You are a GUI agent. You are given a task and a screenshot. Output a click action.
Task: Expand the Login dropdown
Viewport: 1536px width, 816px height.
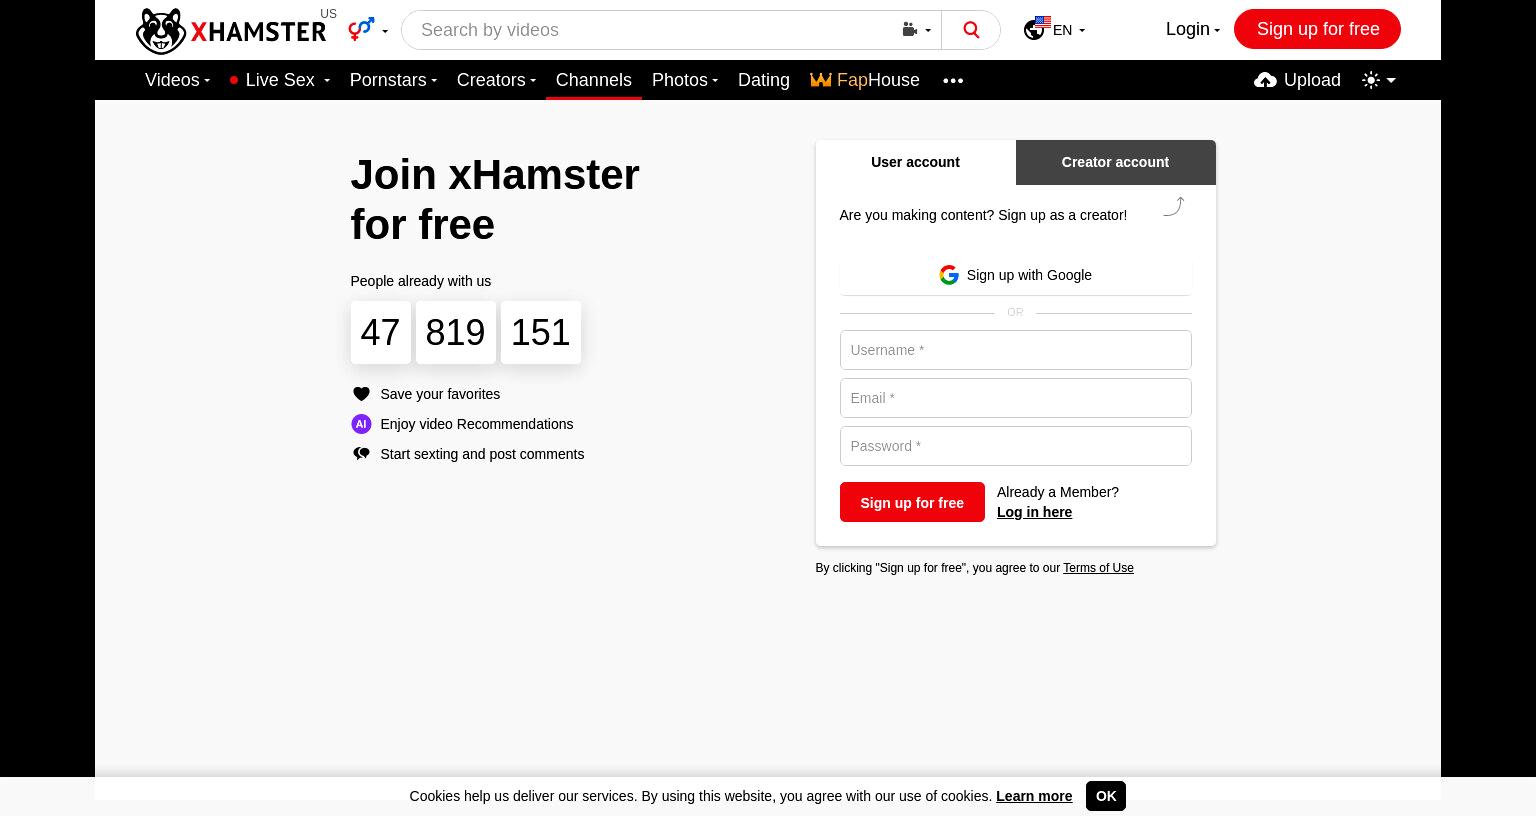[x=1193, y=29]
